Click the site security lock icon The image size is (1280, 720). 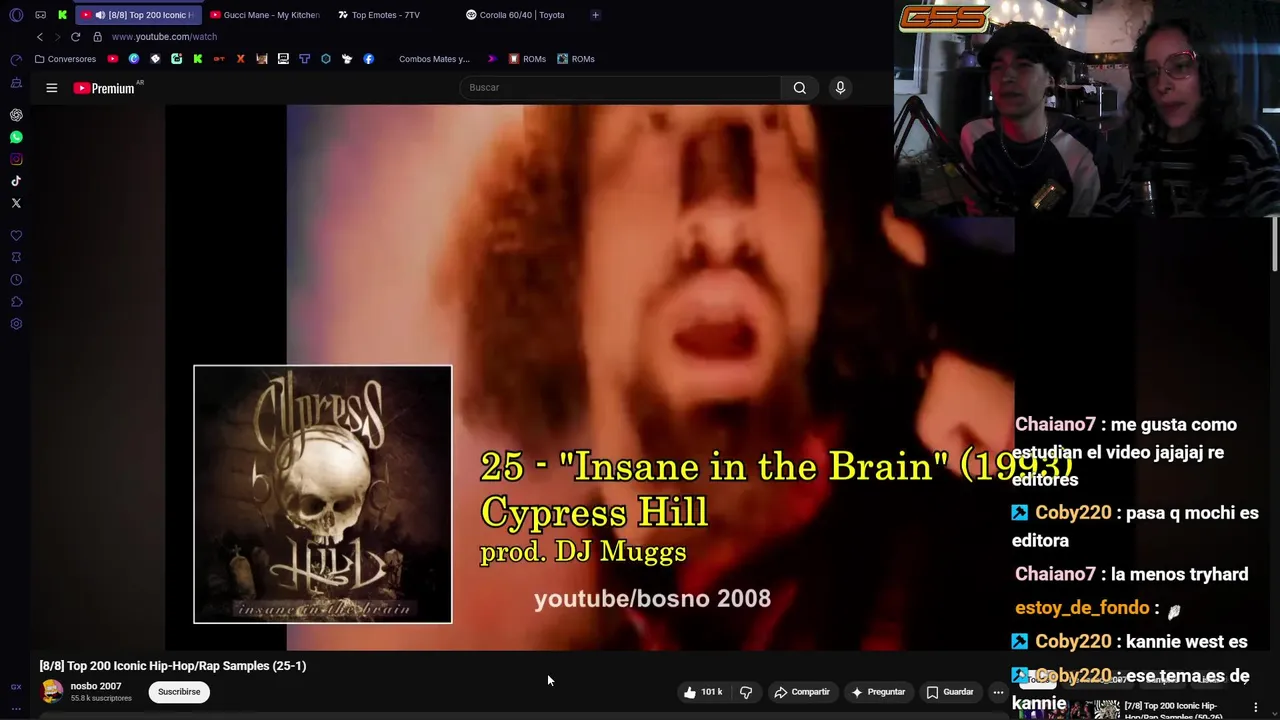click(x=97, y=37)
